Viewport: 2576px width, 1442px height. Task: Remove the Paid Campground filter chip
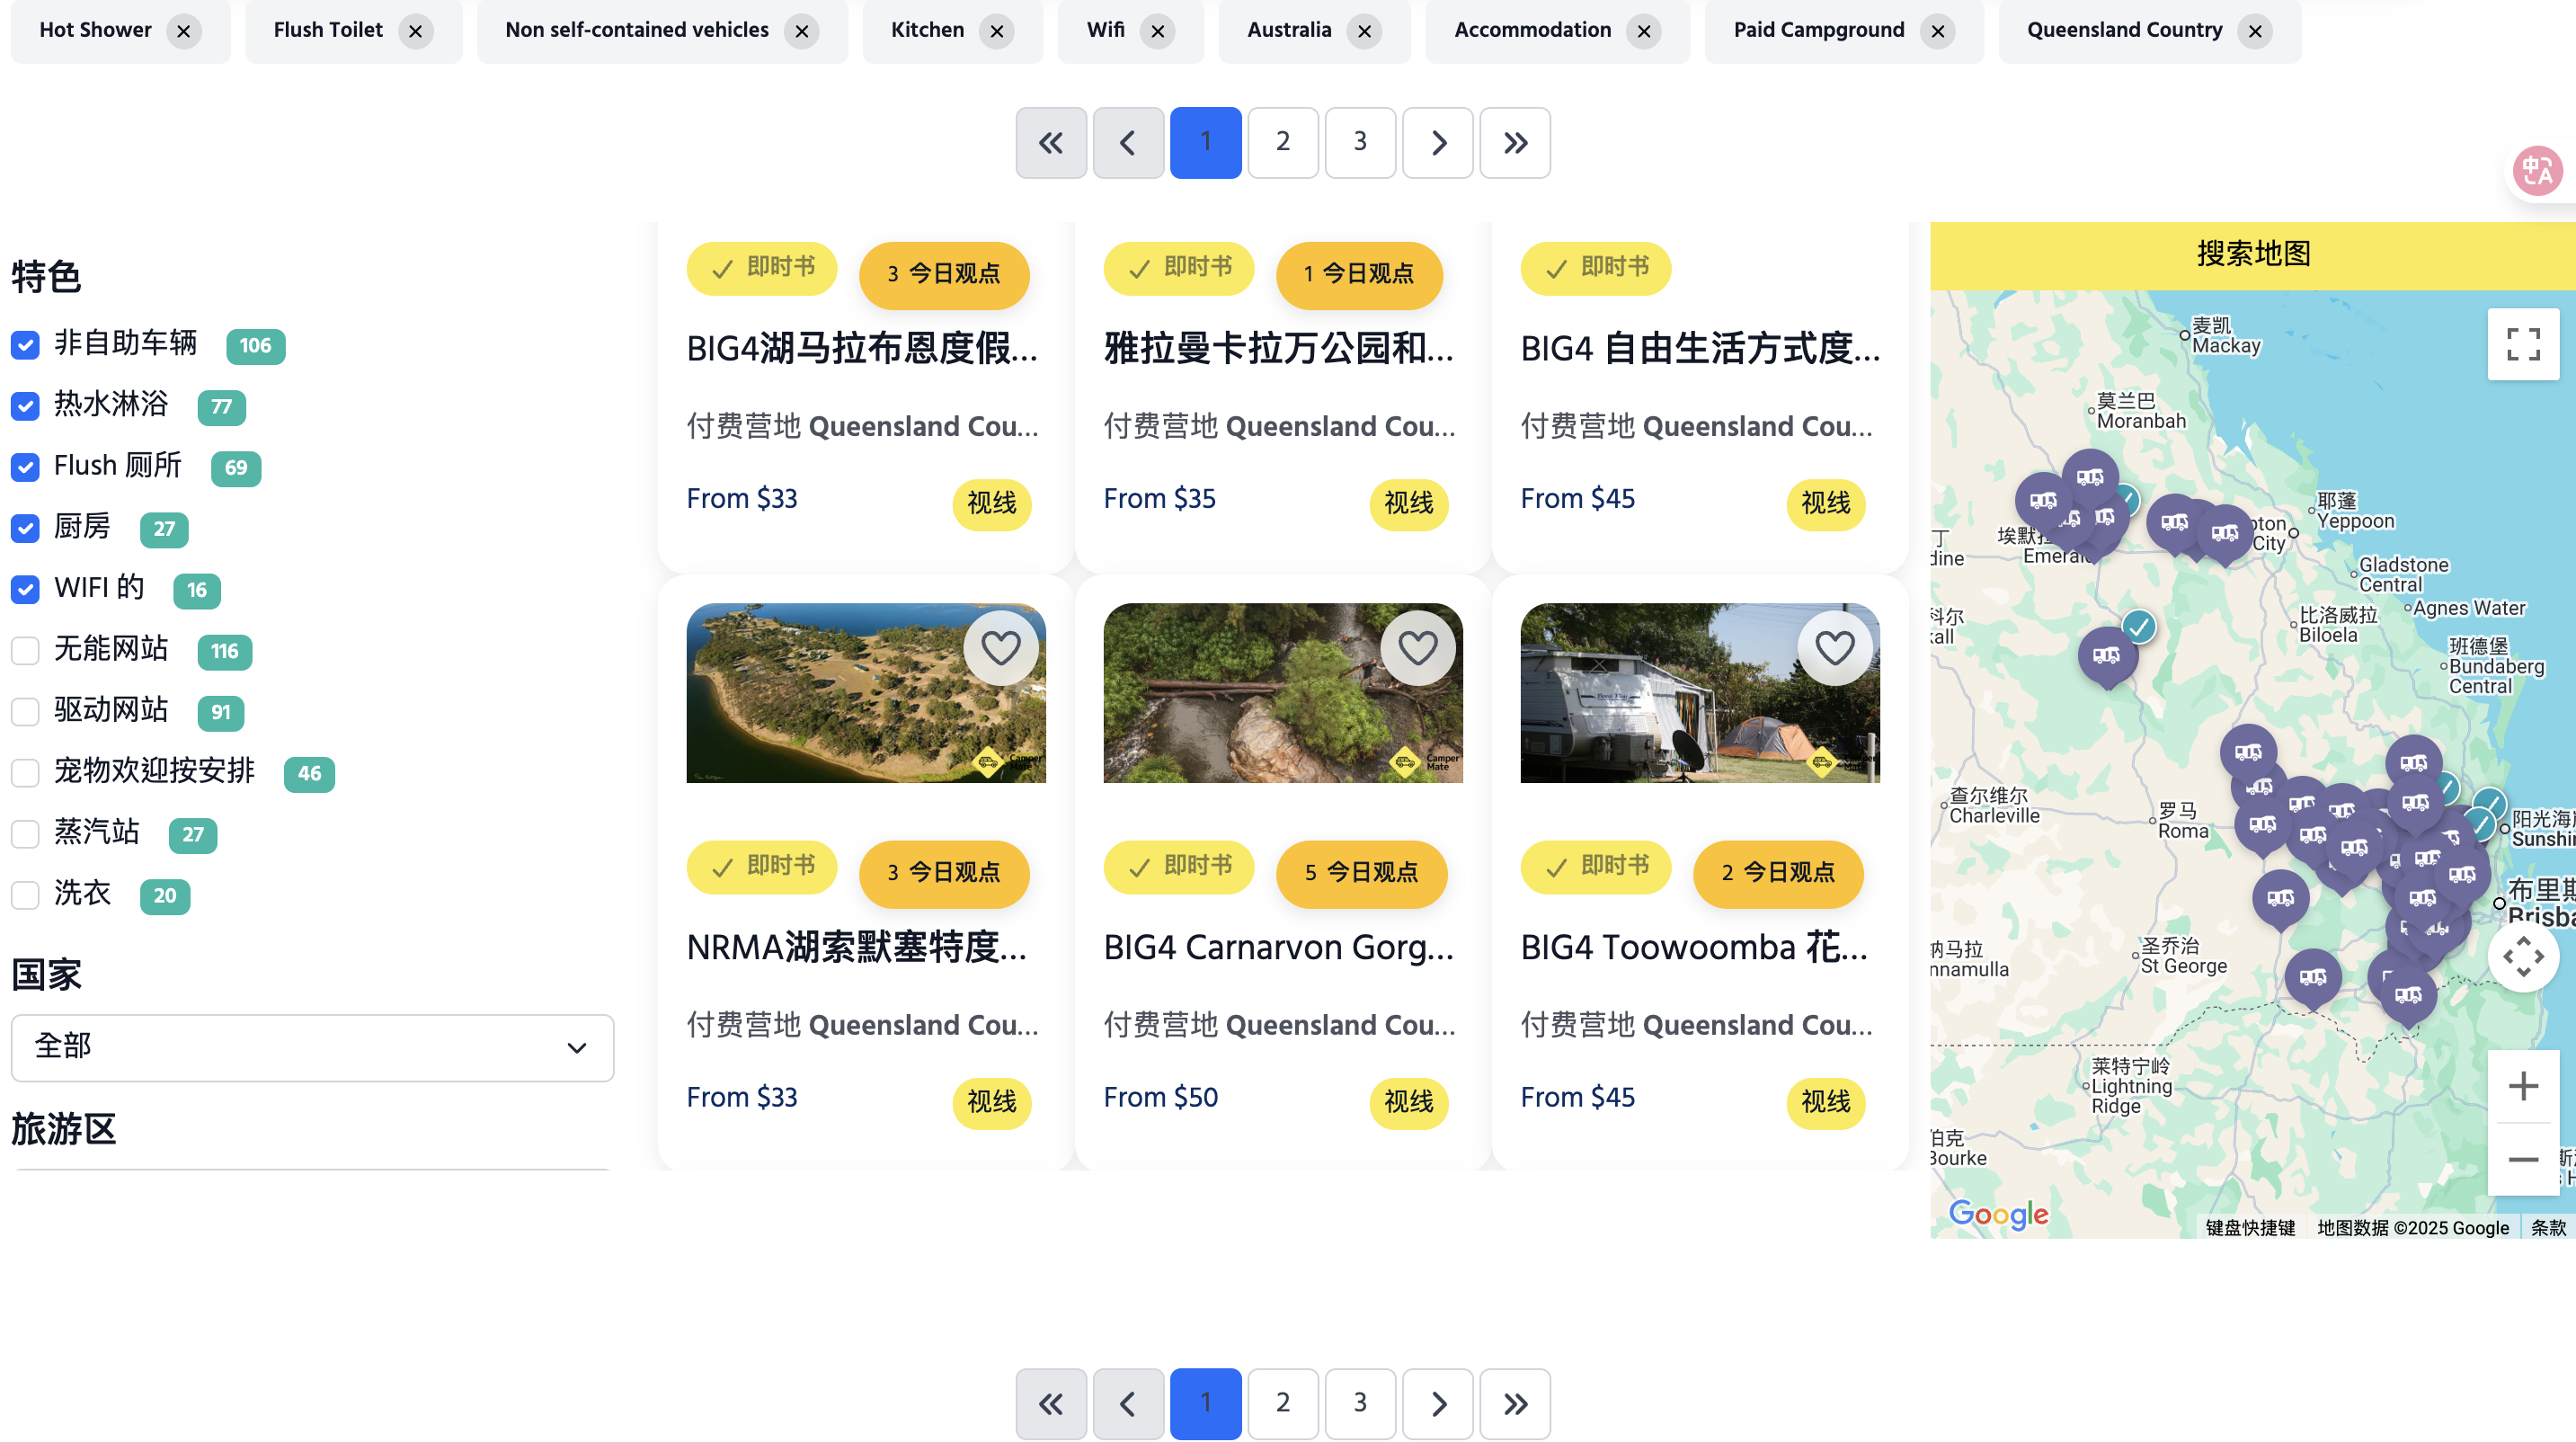pyautogui.click(x=1938, y=31)
